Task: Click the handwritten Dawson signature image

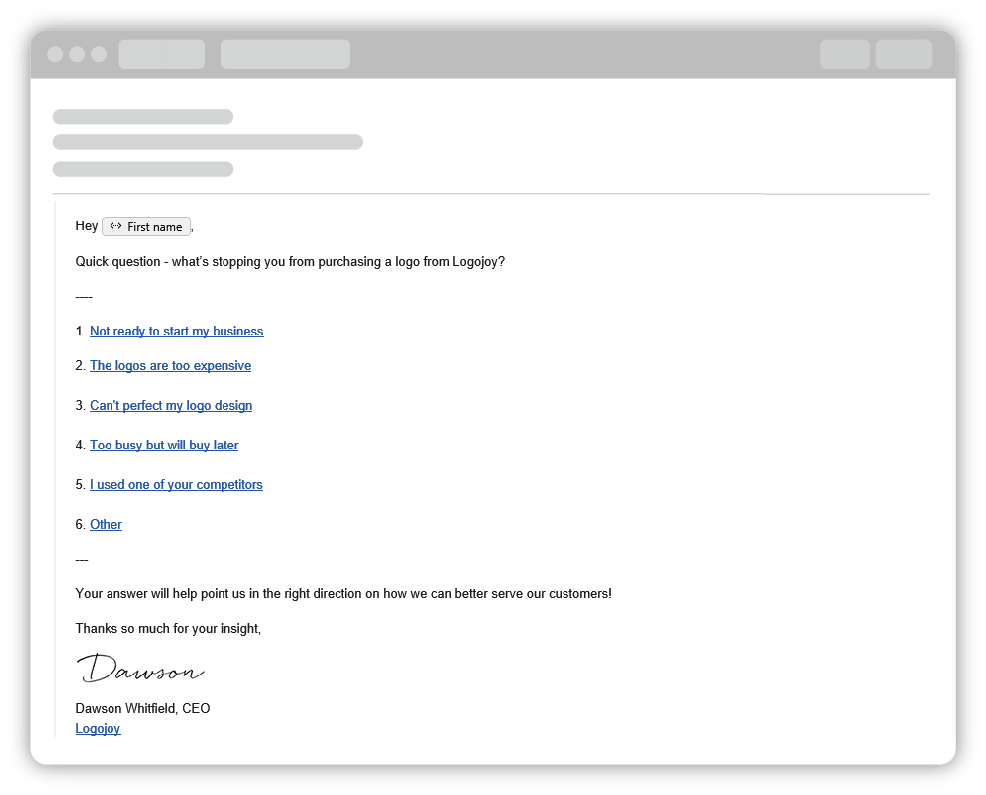Action: coord(140,669)
